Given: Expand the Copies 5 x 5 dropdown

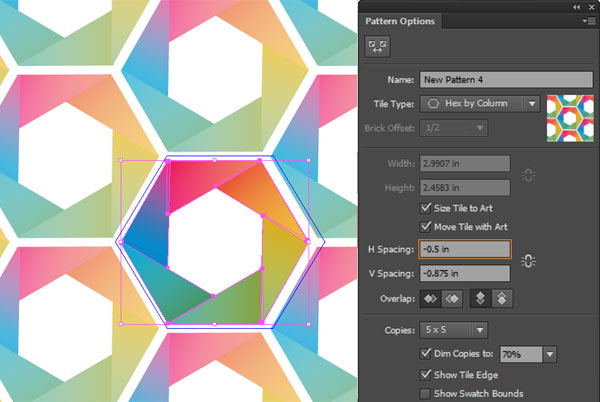Looking at the screenshot, I should (481, 329).
